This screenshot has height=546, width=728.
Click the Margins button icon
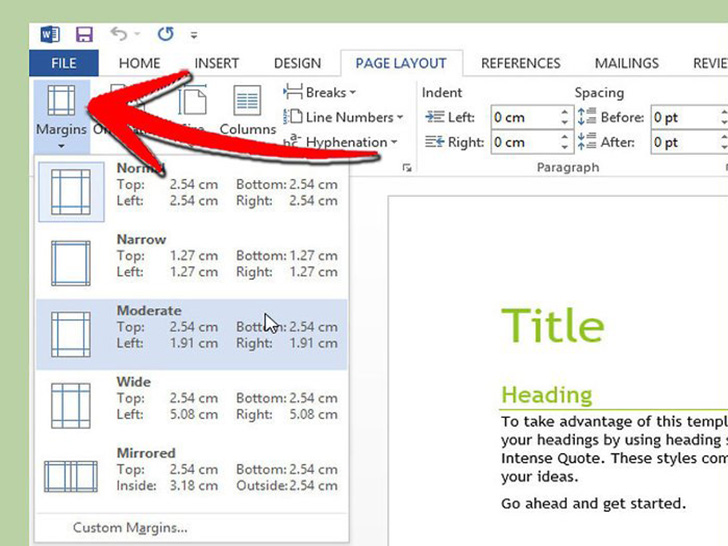click(x=61, y=100)
